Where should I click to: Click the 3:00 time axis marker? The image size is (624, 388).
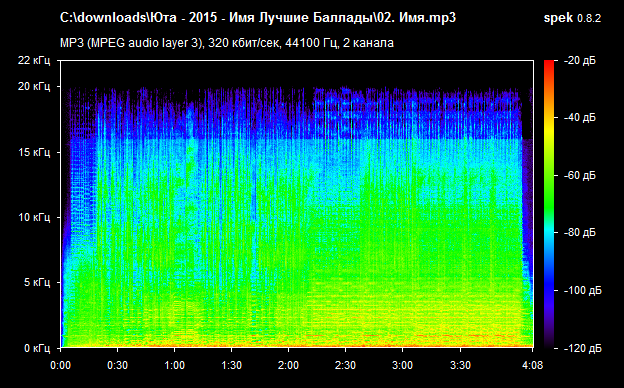pyautogui.click(x=402, y=365)
